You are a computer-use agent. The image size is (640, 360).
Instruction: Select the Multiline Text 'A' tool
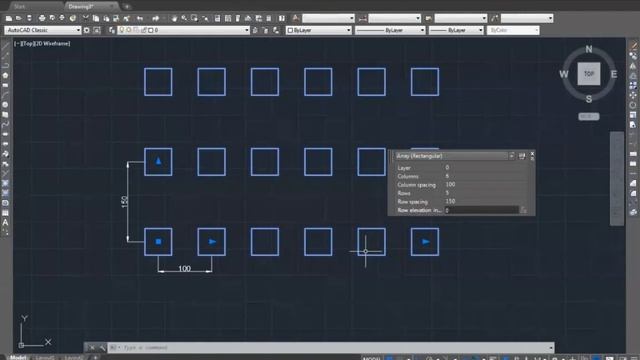click(x=5, y=222)
